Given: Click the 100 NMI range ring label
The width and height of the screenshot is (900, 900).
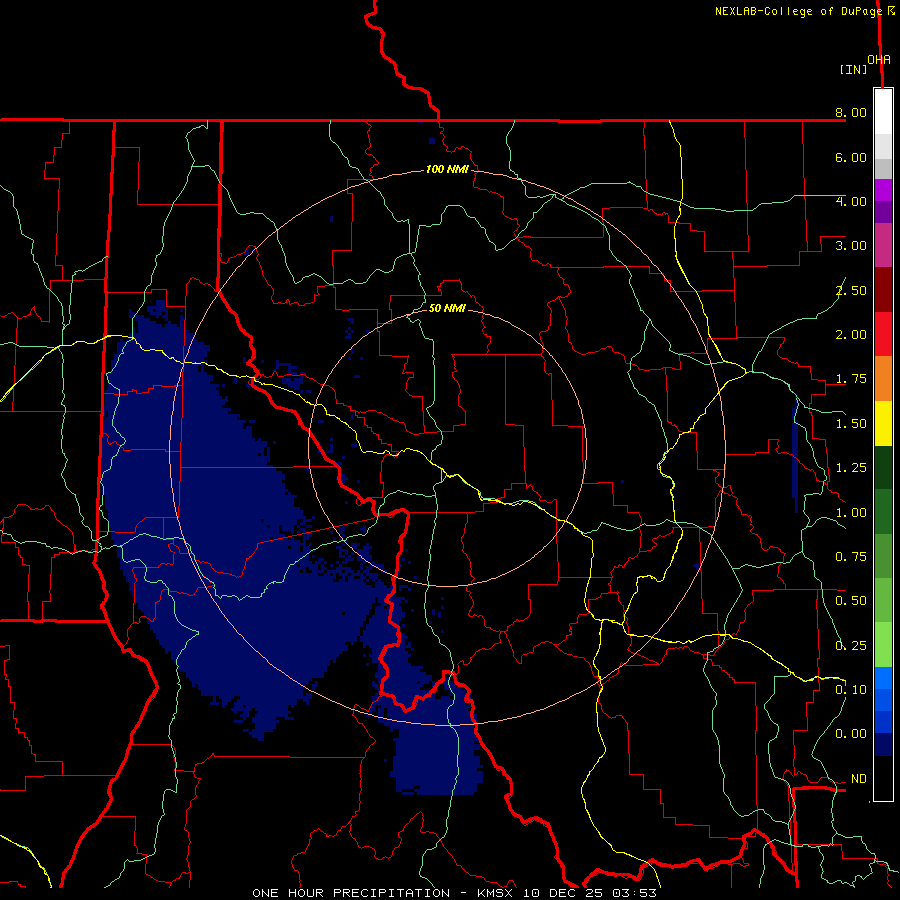Looking at the screenshot, I should [x=447, y=169].
